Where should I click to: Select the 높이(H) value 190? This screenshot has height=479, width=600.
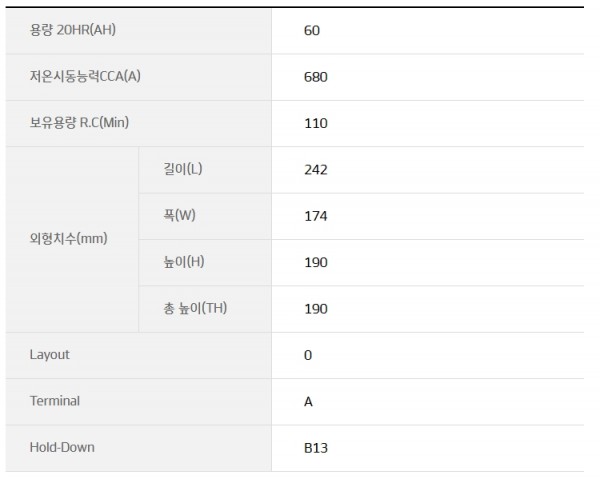click(x=316, y=262)
